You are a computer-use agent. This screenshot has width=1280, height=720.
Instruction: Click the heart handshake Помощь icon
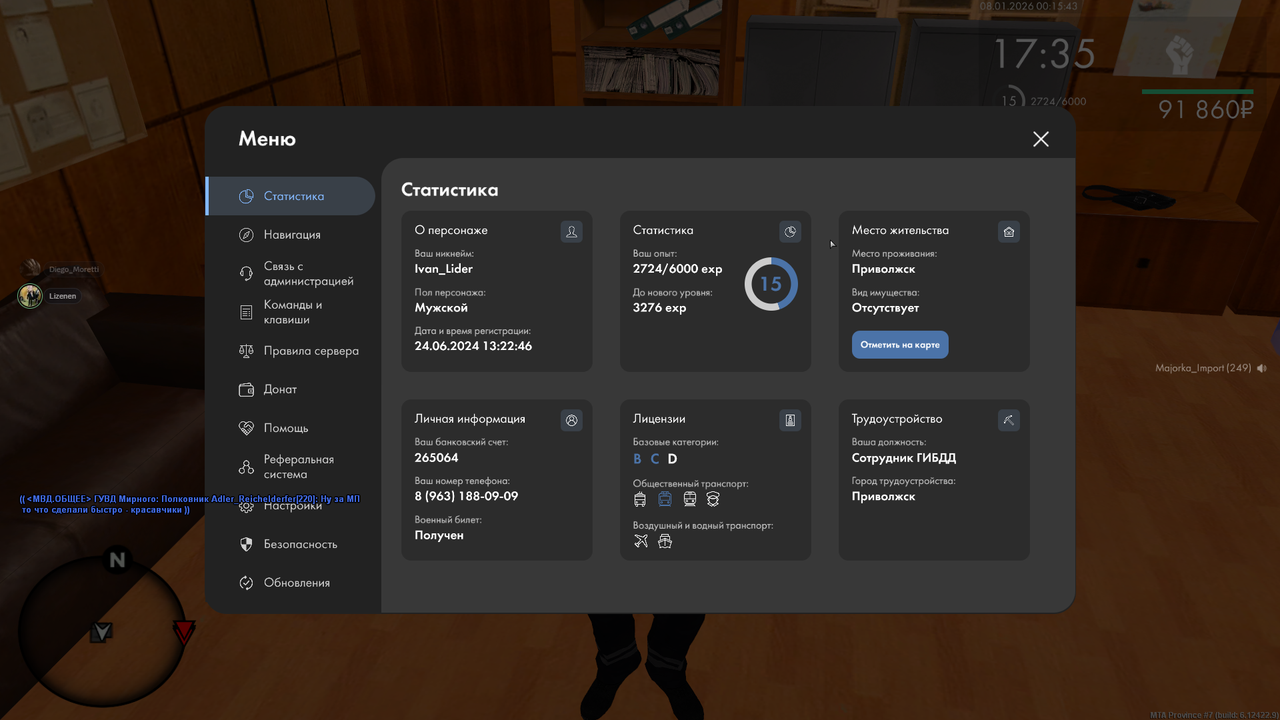click(x=246, y=428)
